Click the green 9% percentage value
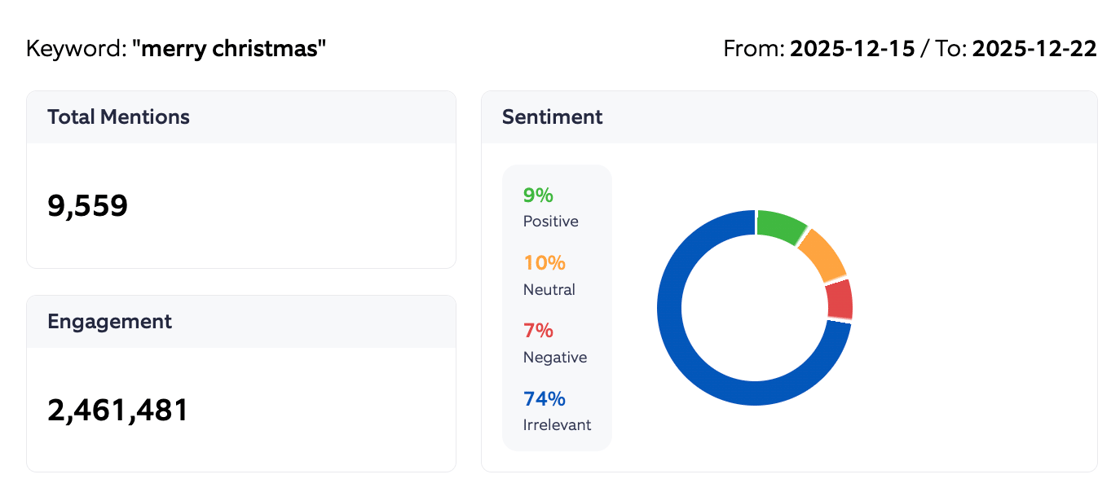 538,195
